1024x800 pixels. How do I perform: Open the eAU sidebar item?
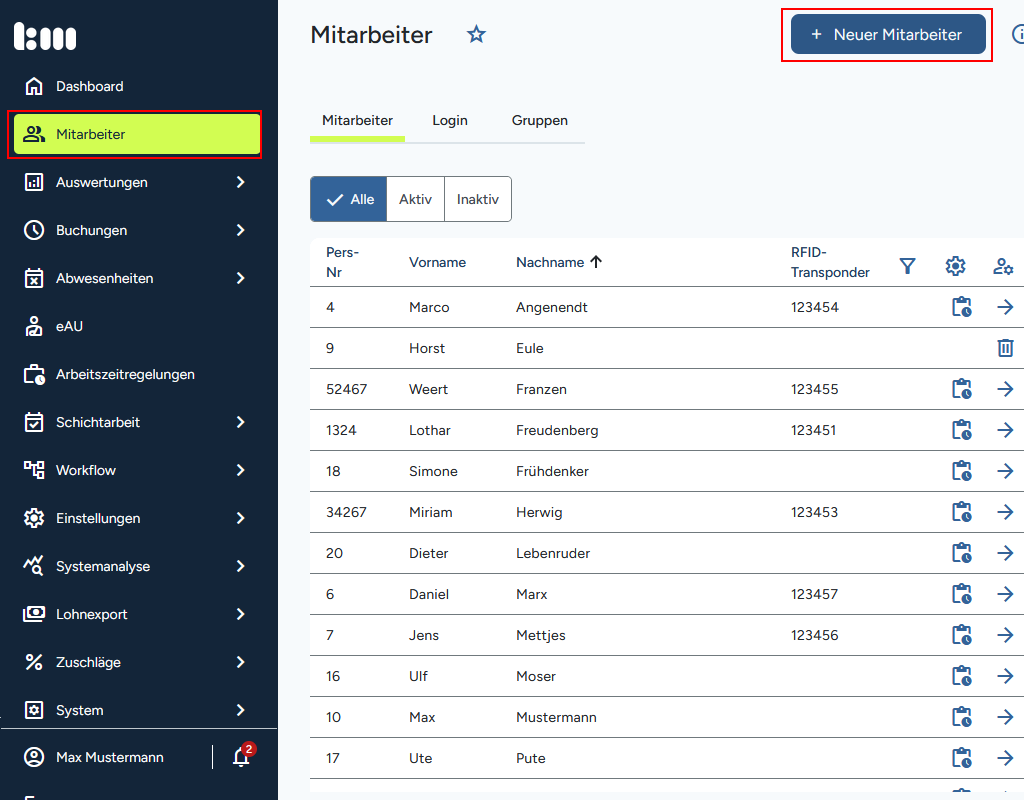(x=69, y=326)
